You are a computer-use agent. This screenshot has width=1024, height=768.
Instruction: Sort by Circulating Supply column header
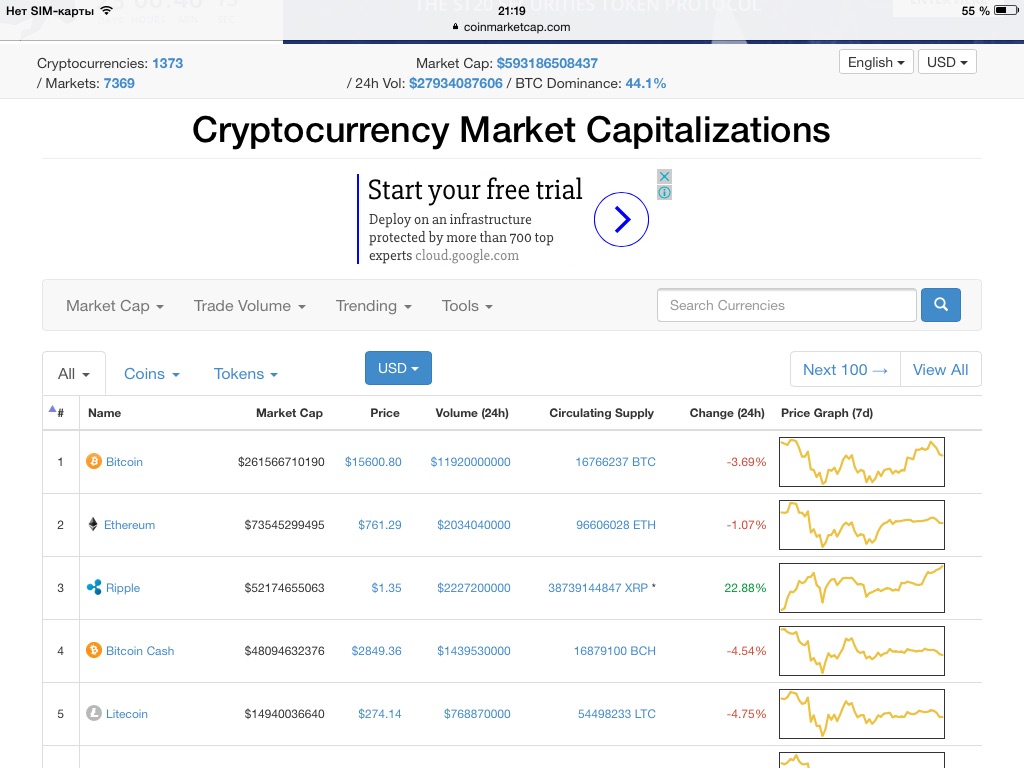click(x=601, y=413)
